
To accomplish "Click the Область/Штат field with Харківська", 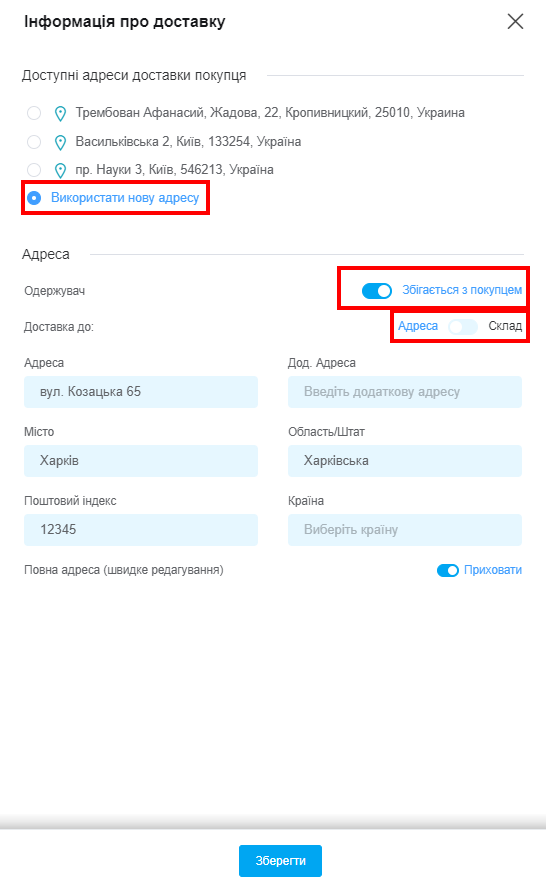I will point(405,460).
